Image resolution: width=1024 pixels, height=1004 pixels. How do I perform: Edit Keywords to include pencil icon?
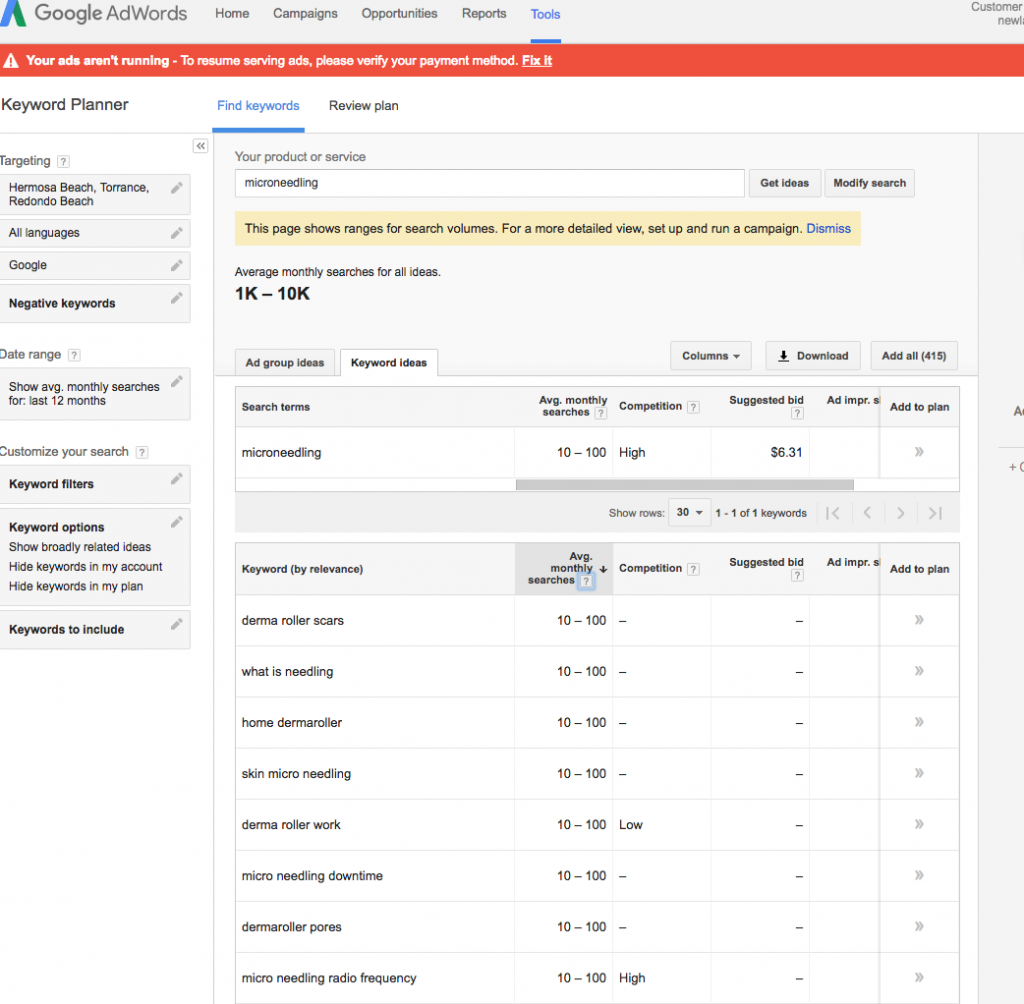click(176, 624)
